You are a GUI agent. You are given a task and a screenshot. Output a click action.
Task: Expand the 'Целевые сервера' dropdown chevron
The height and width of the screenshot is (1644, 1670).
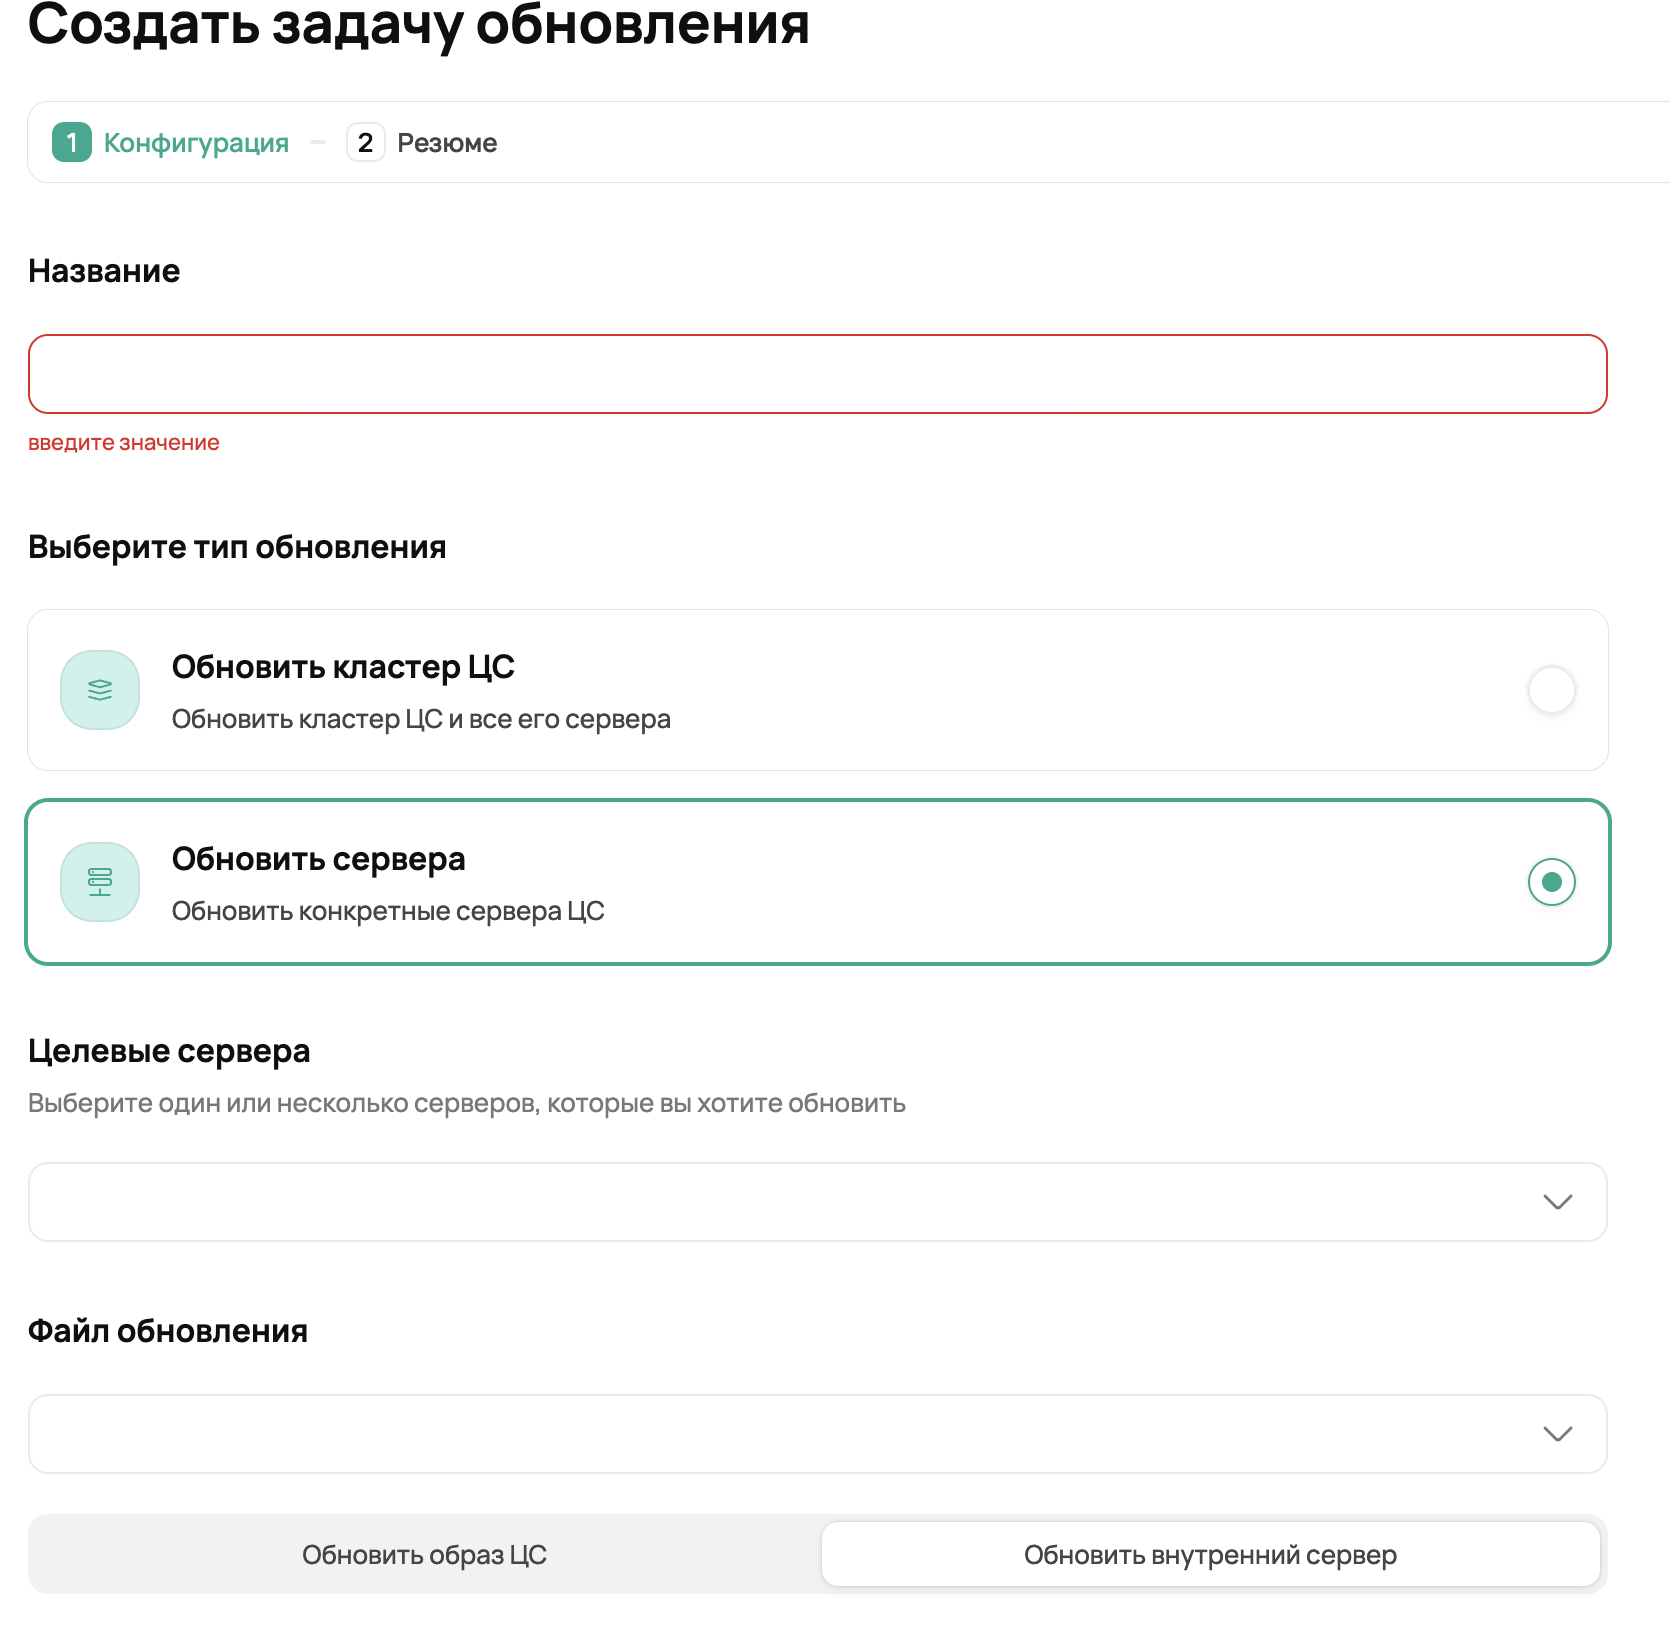(1557, 1202)
